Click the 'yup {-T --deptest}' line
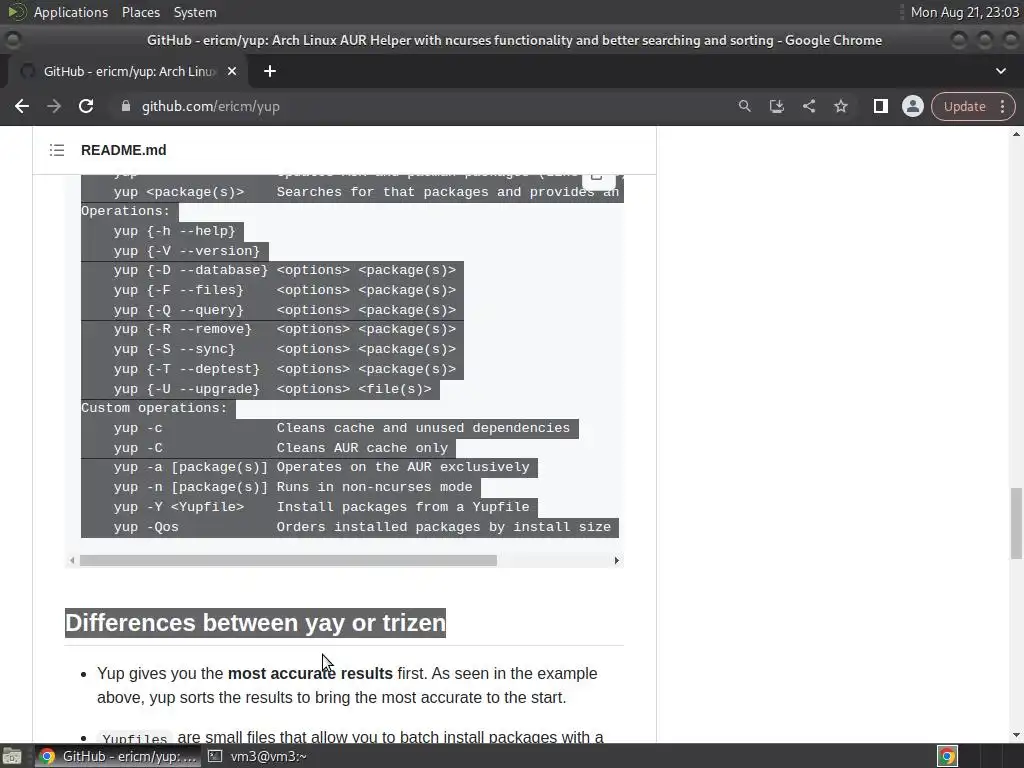 tap(285, 369)
